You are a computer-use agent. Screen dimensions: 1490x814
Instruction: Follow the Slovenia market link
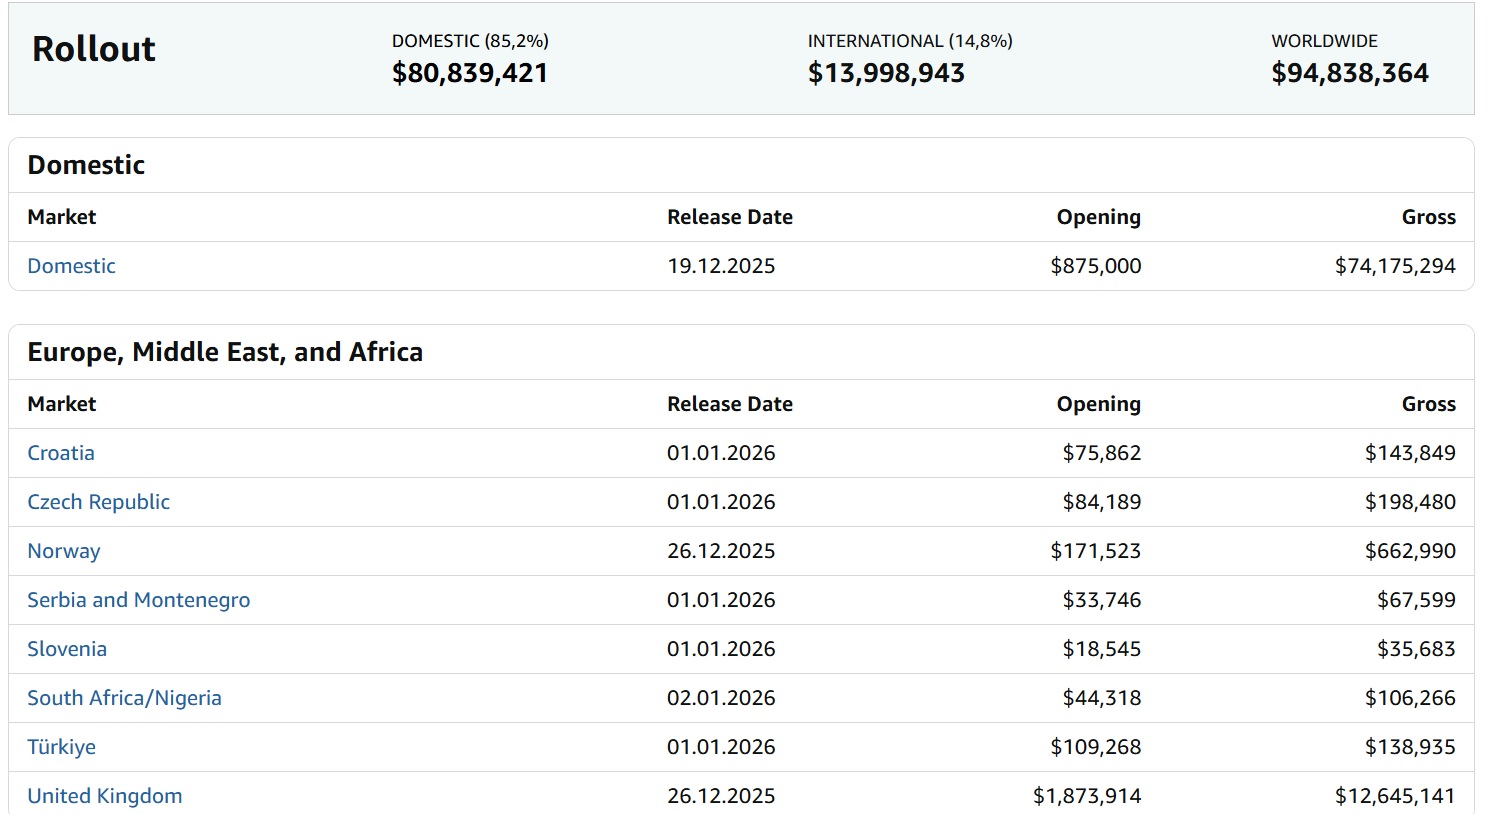pyautogui.click(x=67, y=649)
